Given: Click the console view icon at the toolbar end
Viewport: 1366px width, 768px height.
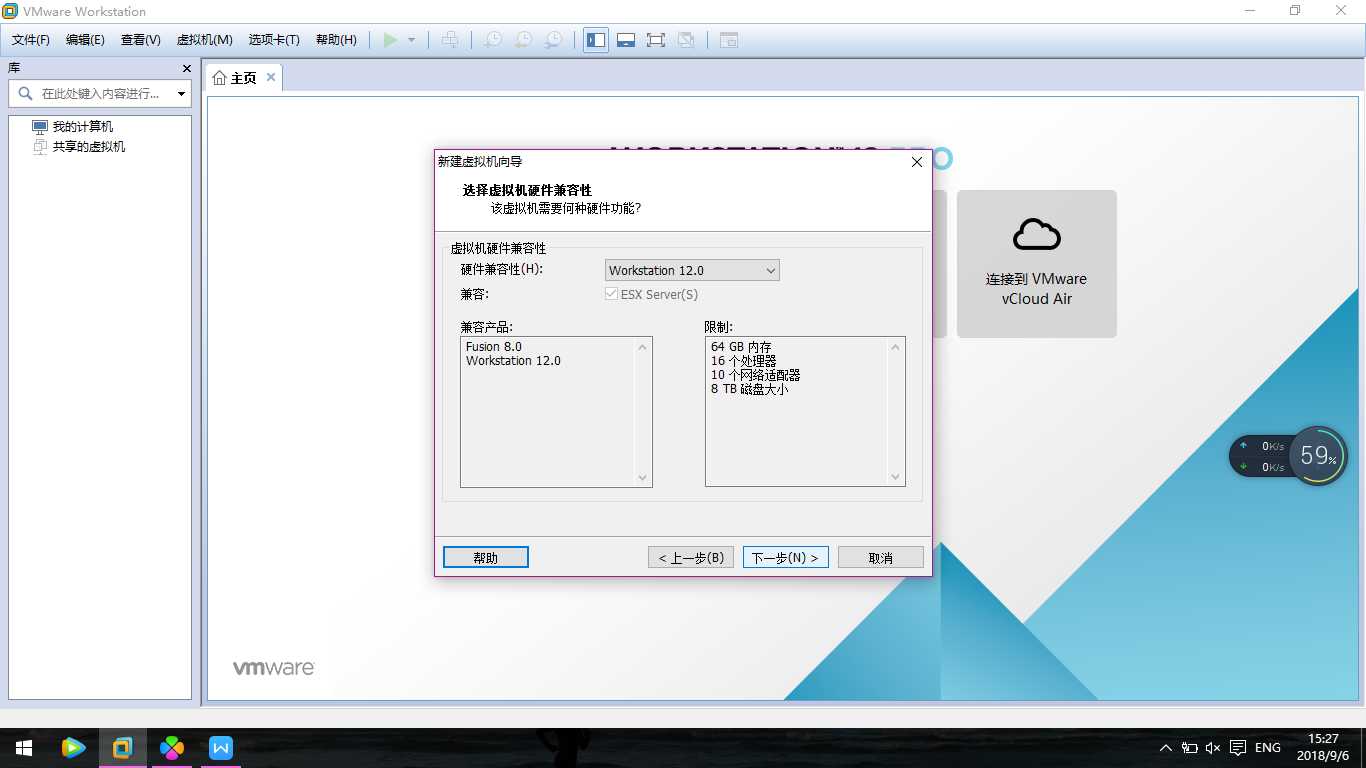Looking at the screenshot, I should (x=729, y=40).
